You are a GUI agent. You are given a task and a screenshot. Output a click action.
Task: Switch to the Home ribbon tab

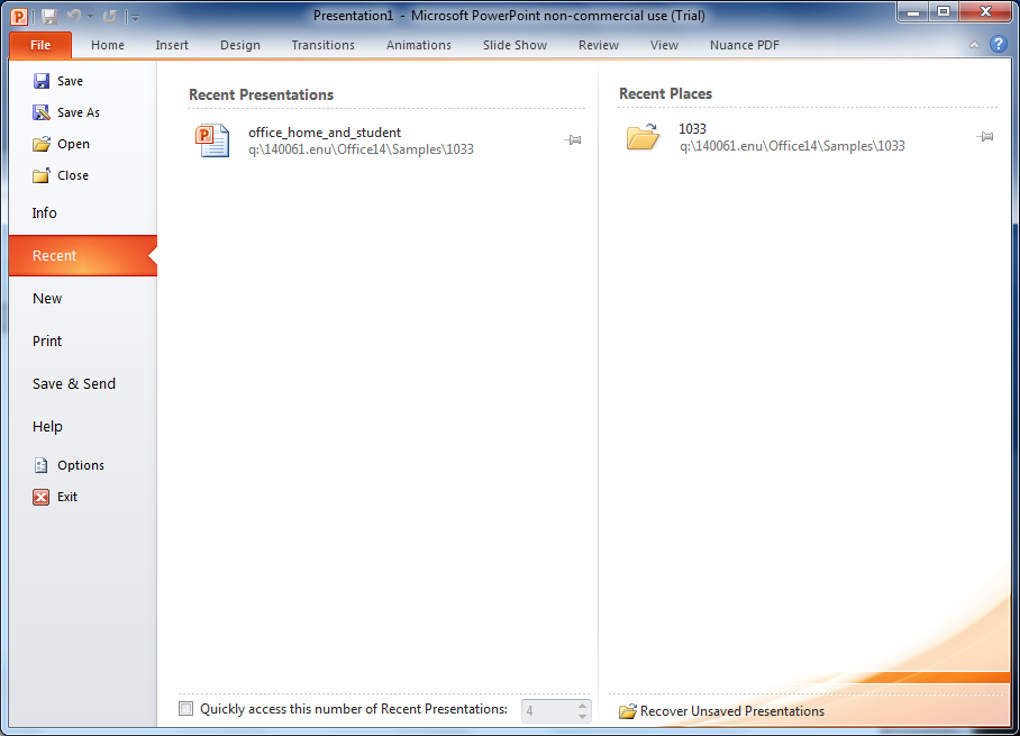tap(107, 45)
